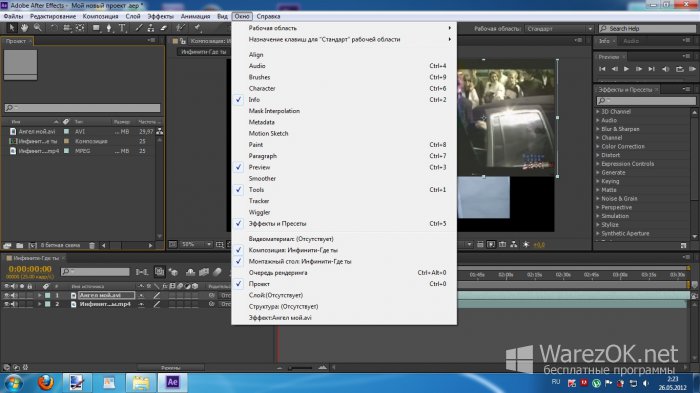Select the Puppet Pin tool
The height and width of the screenshot is (393, 700).
pyautogui.click(x=197, y=28)
